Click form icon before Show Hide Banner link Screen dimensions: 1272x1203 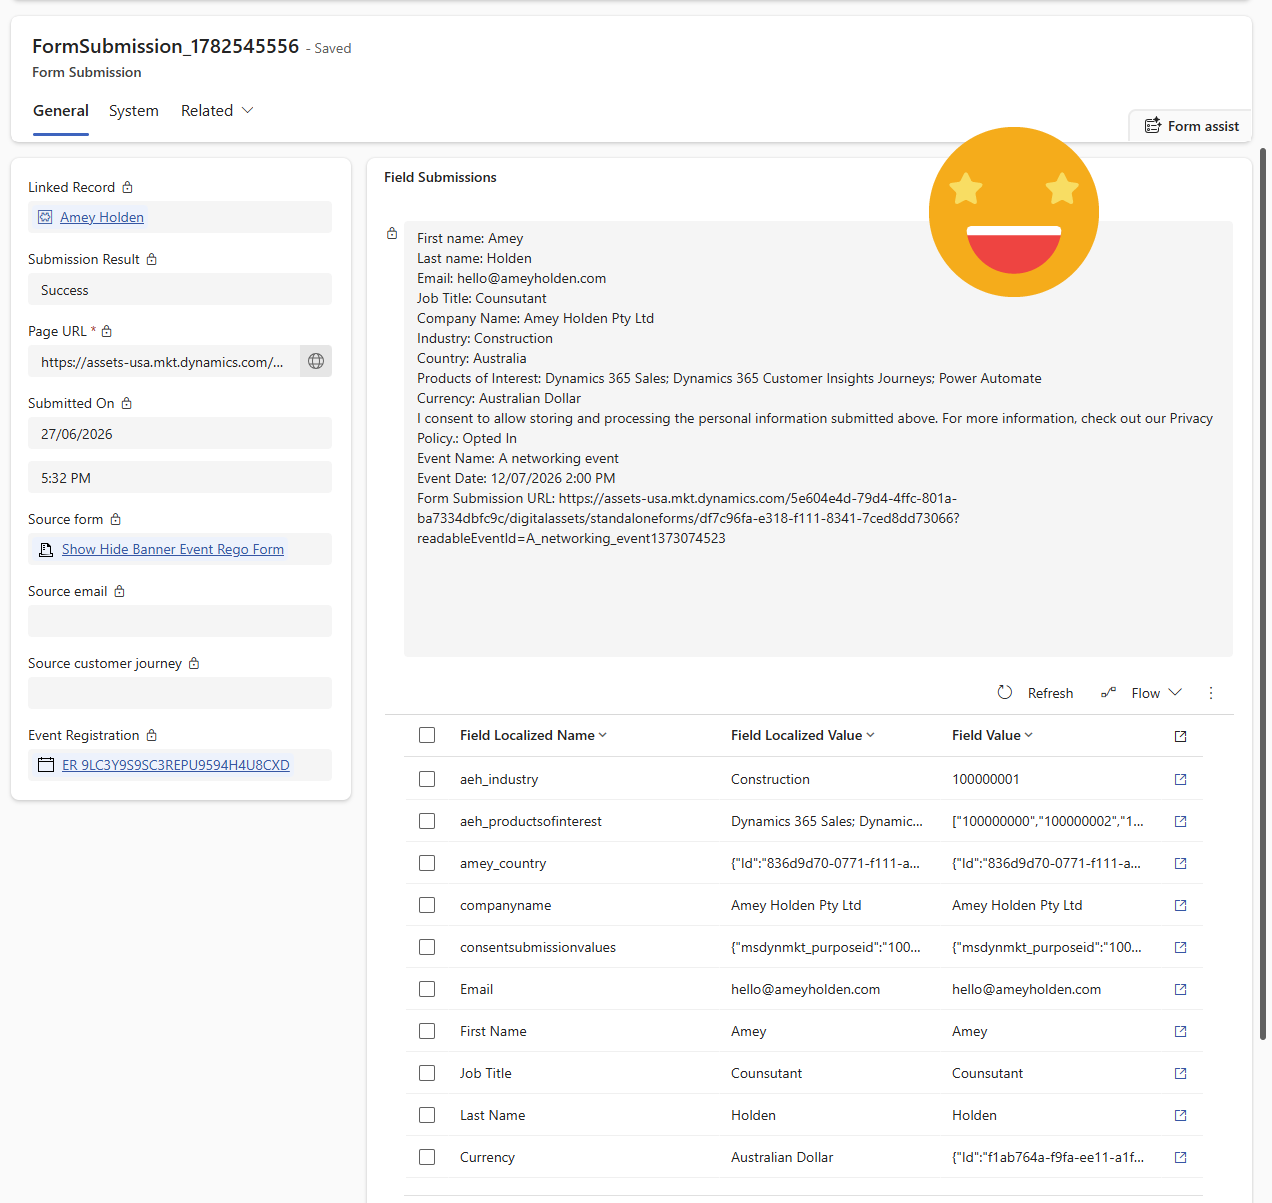click(46, 549)
